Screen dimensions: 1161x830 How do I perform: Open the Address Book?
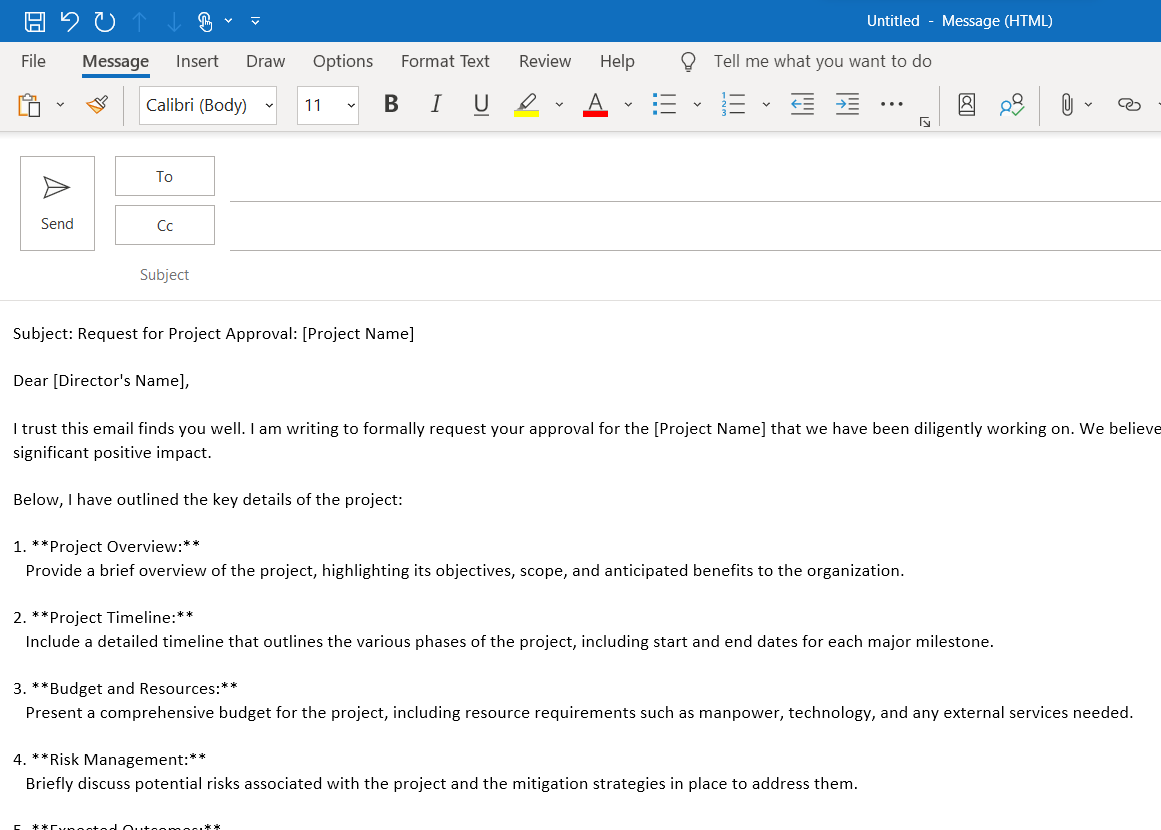coord(966,104)
